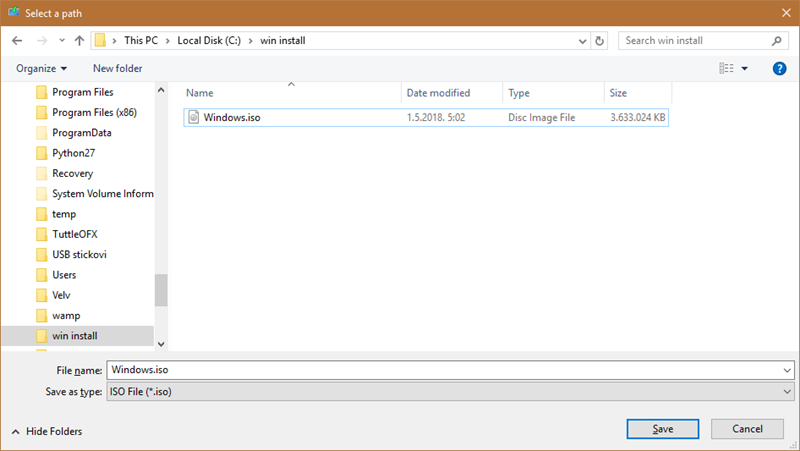The image size is (800, 451).
Task: Expand the view options dropdown arrow
Action: pyautogui.click(x=745, y=69)
